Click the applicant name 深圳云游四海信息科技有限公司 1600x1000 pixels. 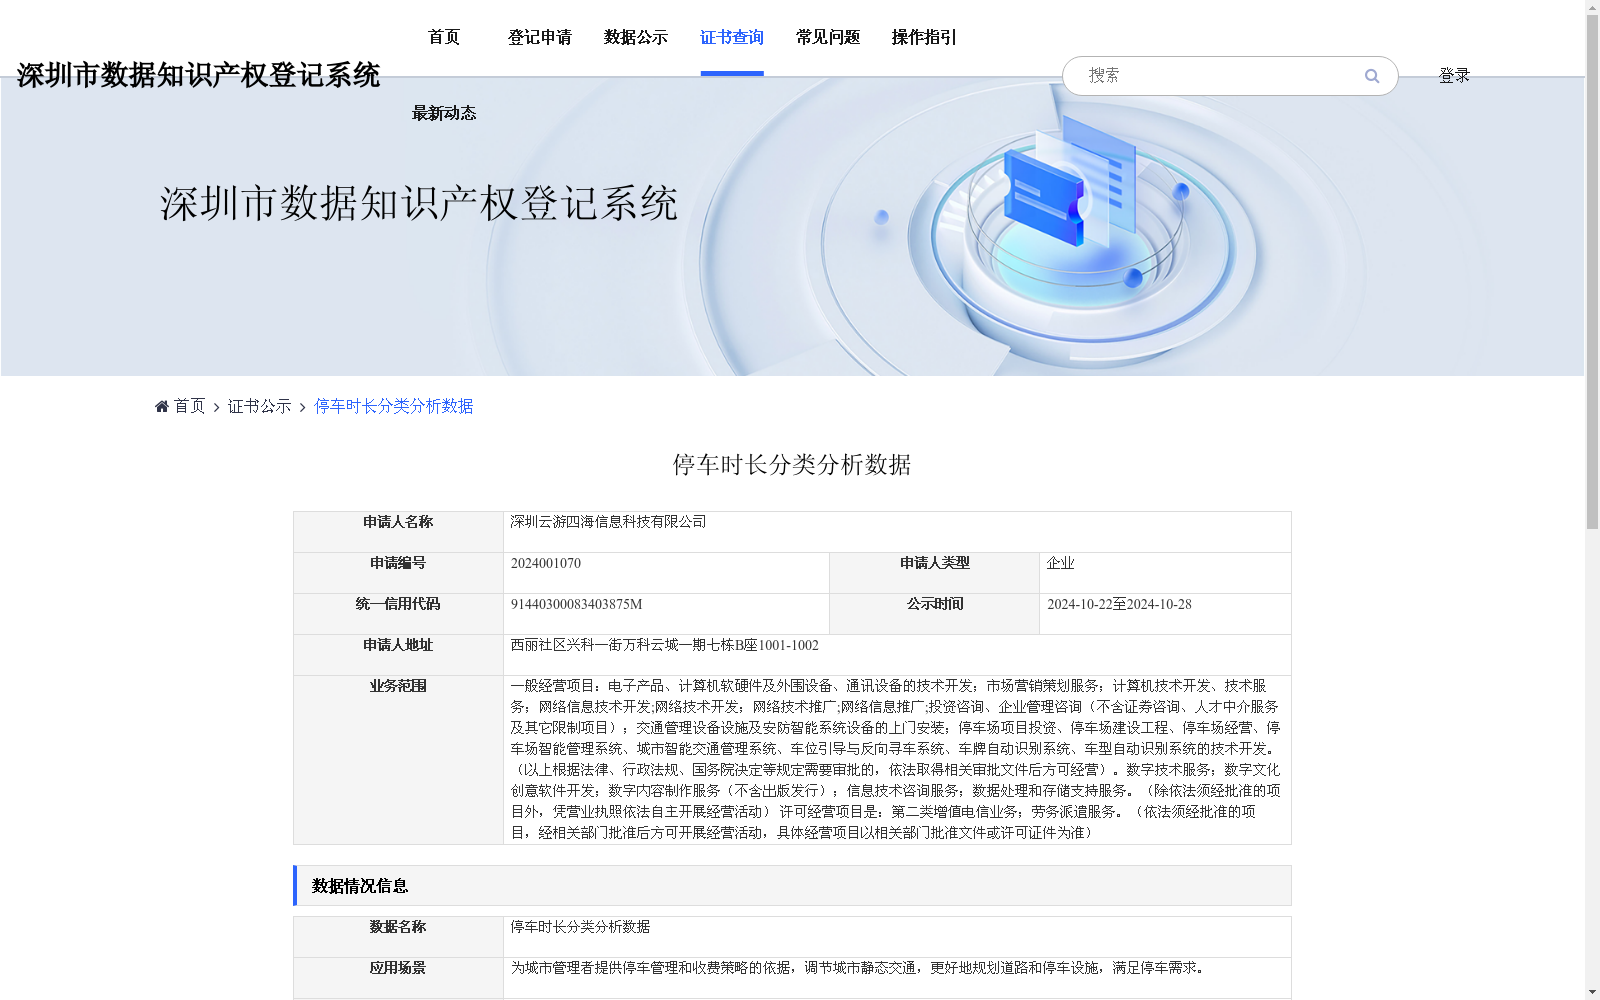608,522
